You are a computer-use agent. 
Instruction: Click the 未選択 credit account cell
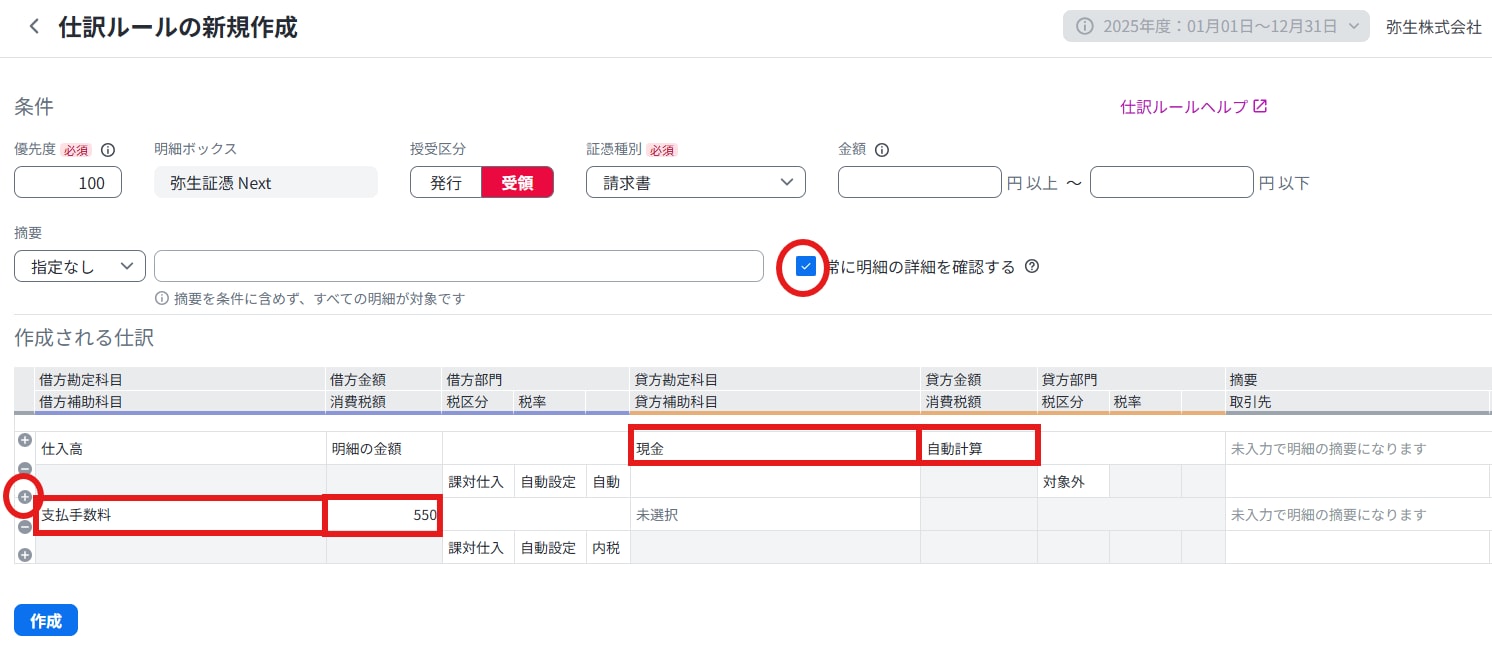pyautogui.click(x=775, y=515)
